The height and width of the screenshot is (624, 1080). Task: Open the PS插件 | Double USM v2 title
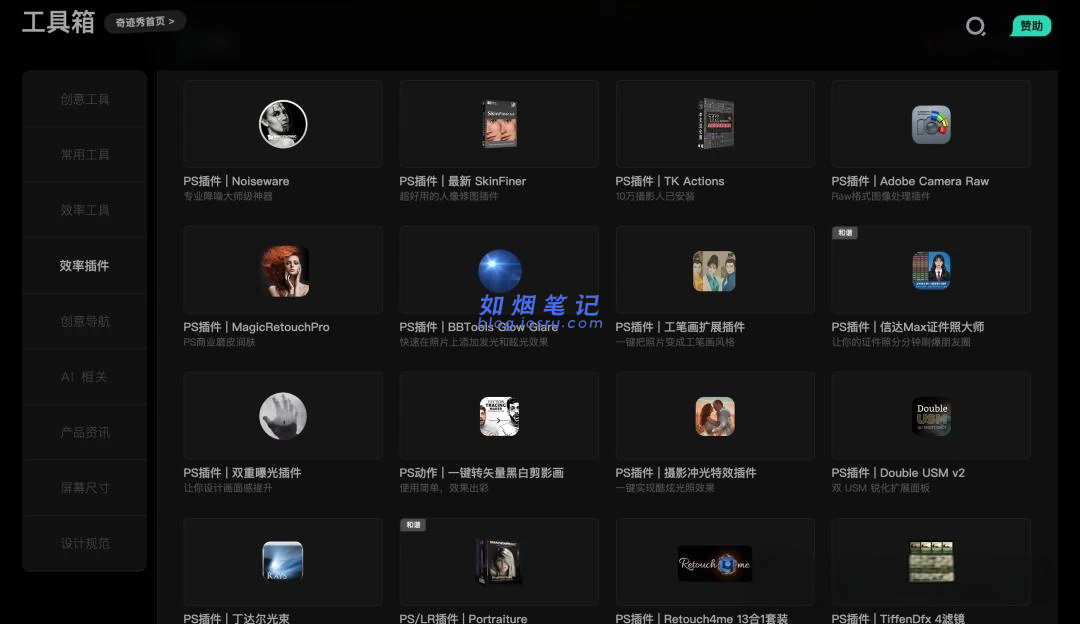pyautogui.click(x=898, y=473)
